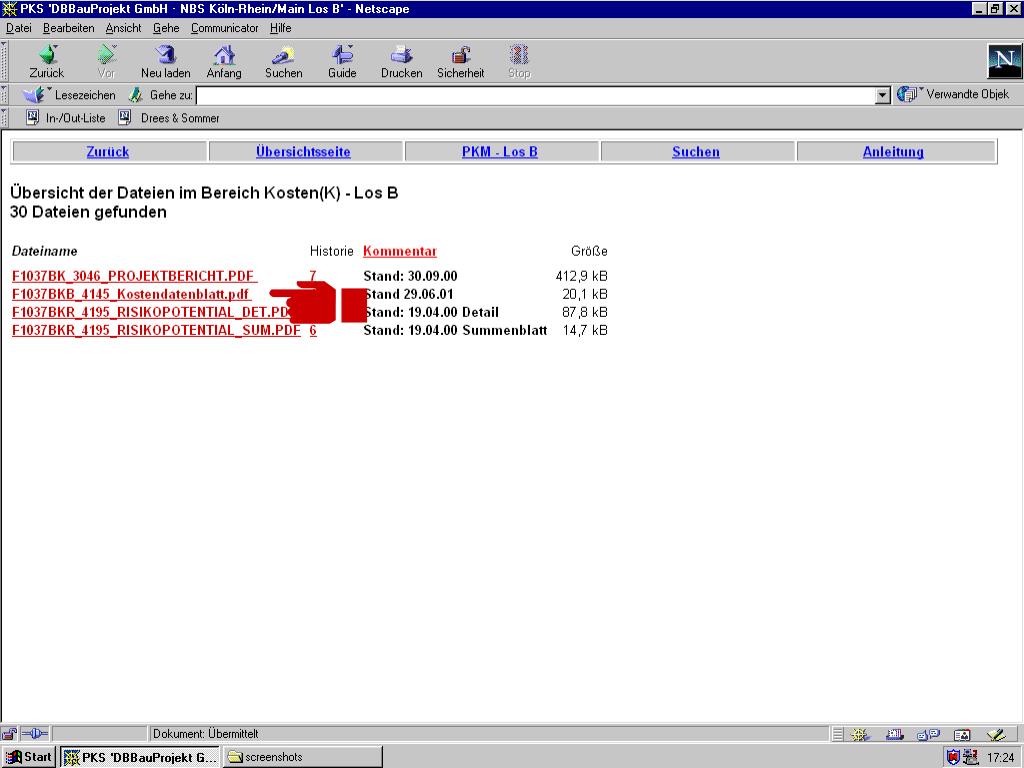The image size is (1024, 768).
Task: Click the Dateiname column header
Action: point(44,251)
